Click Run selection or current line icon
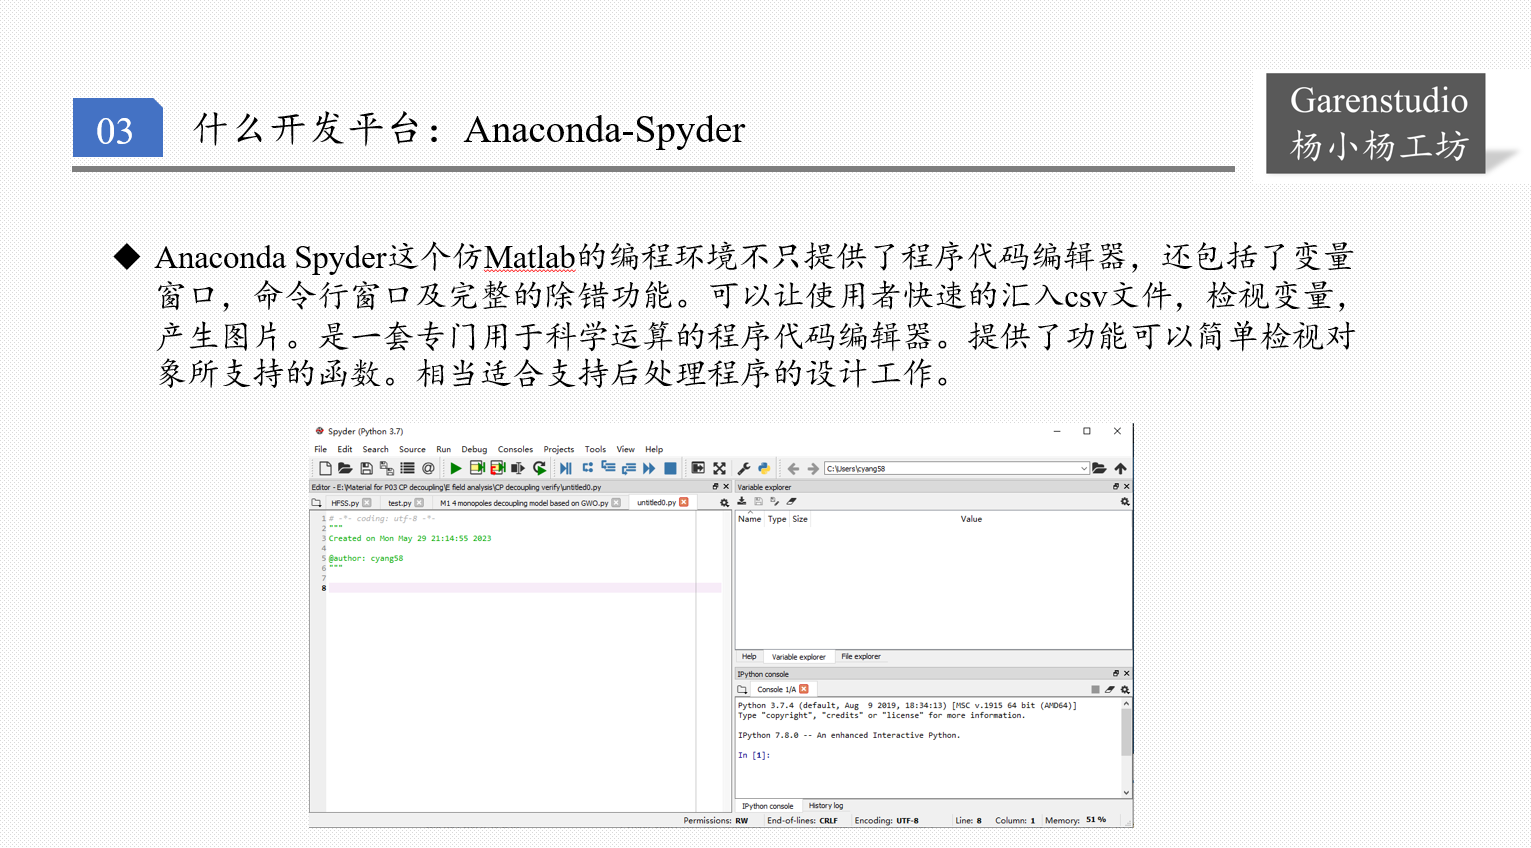Screen dimensions: 1531x848 point(518,468)
